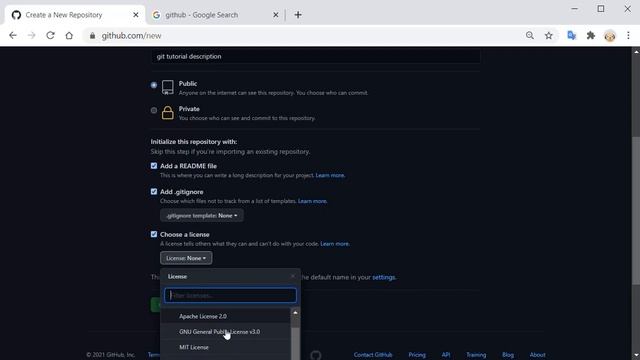
Task: Open Pricing footer link
Action: [417, 355]
